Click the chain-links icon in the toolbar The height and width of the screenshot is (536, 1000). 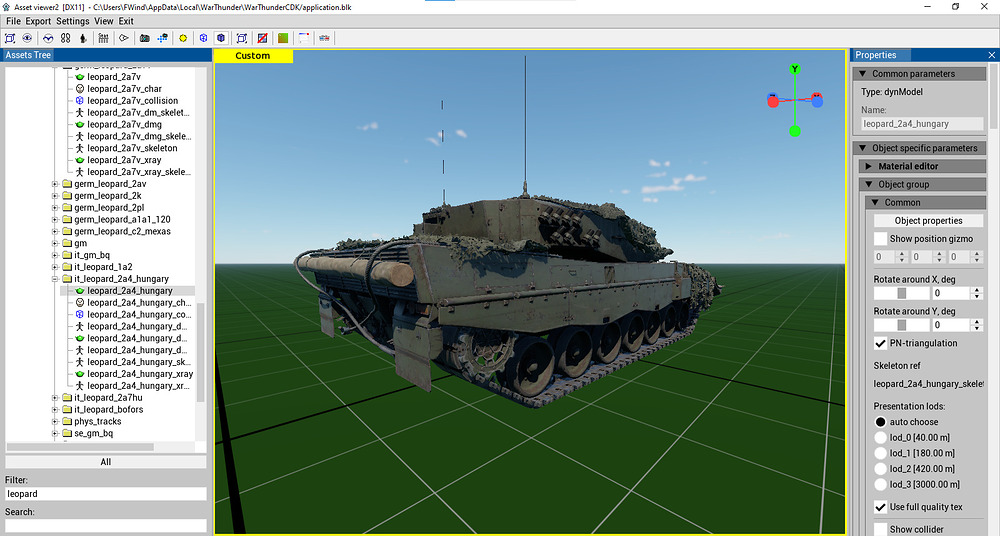(x=65, y=38)
